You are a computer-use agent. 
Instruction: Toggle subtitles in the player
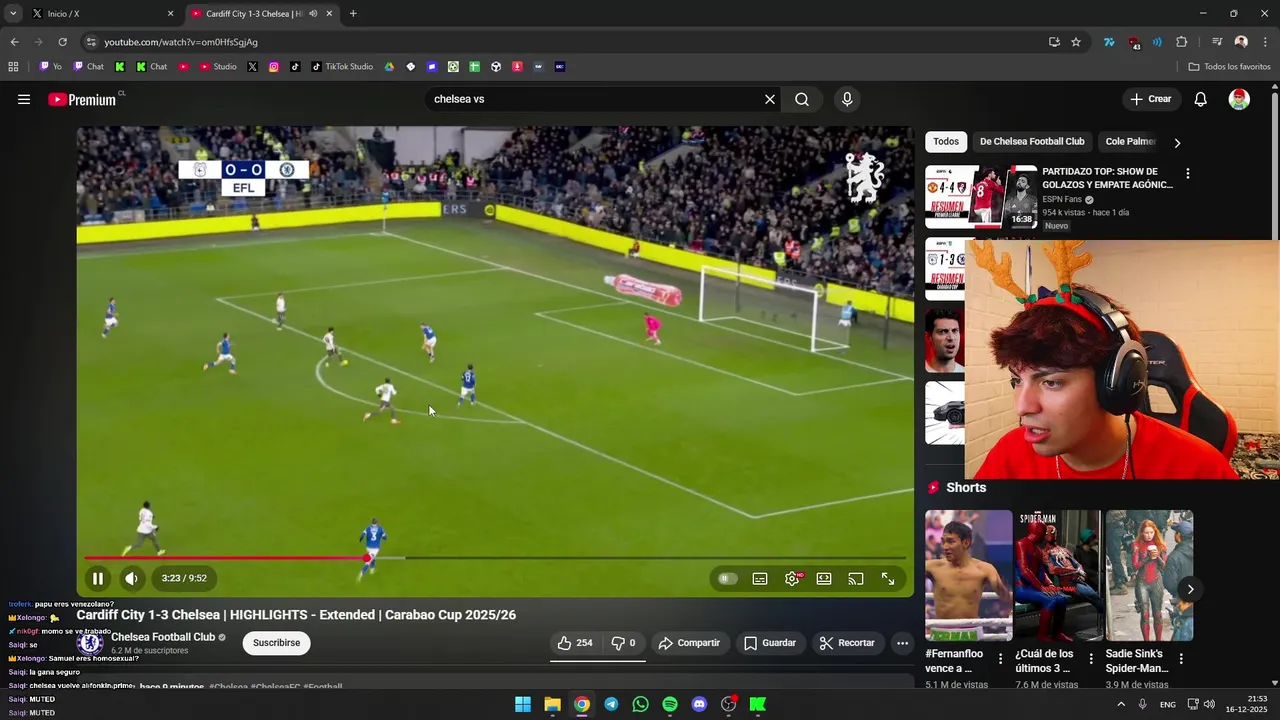[x=760, y=578]
